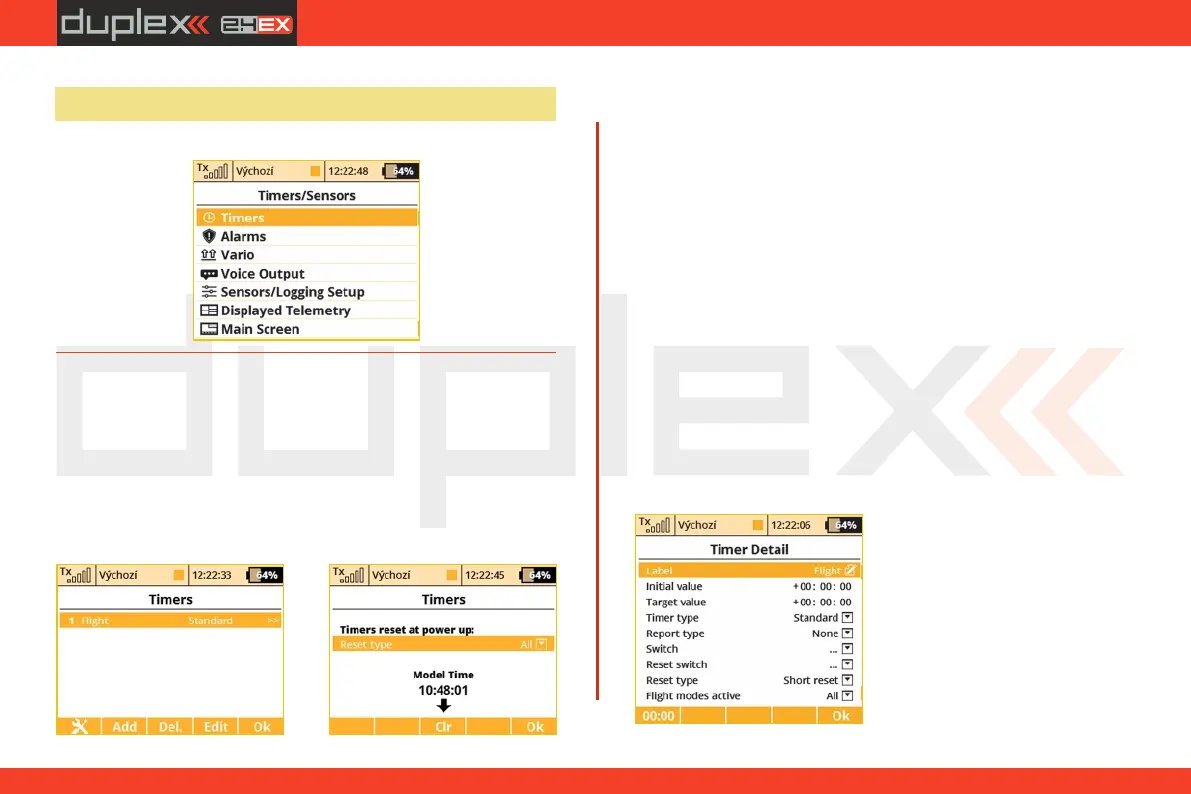Open the Switch row dropdown in Timer Detail
Screen dimensions: 1191x794
(848, 649)
